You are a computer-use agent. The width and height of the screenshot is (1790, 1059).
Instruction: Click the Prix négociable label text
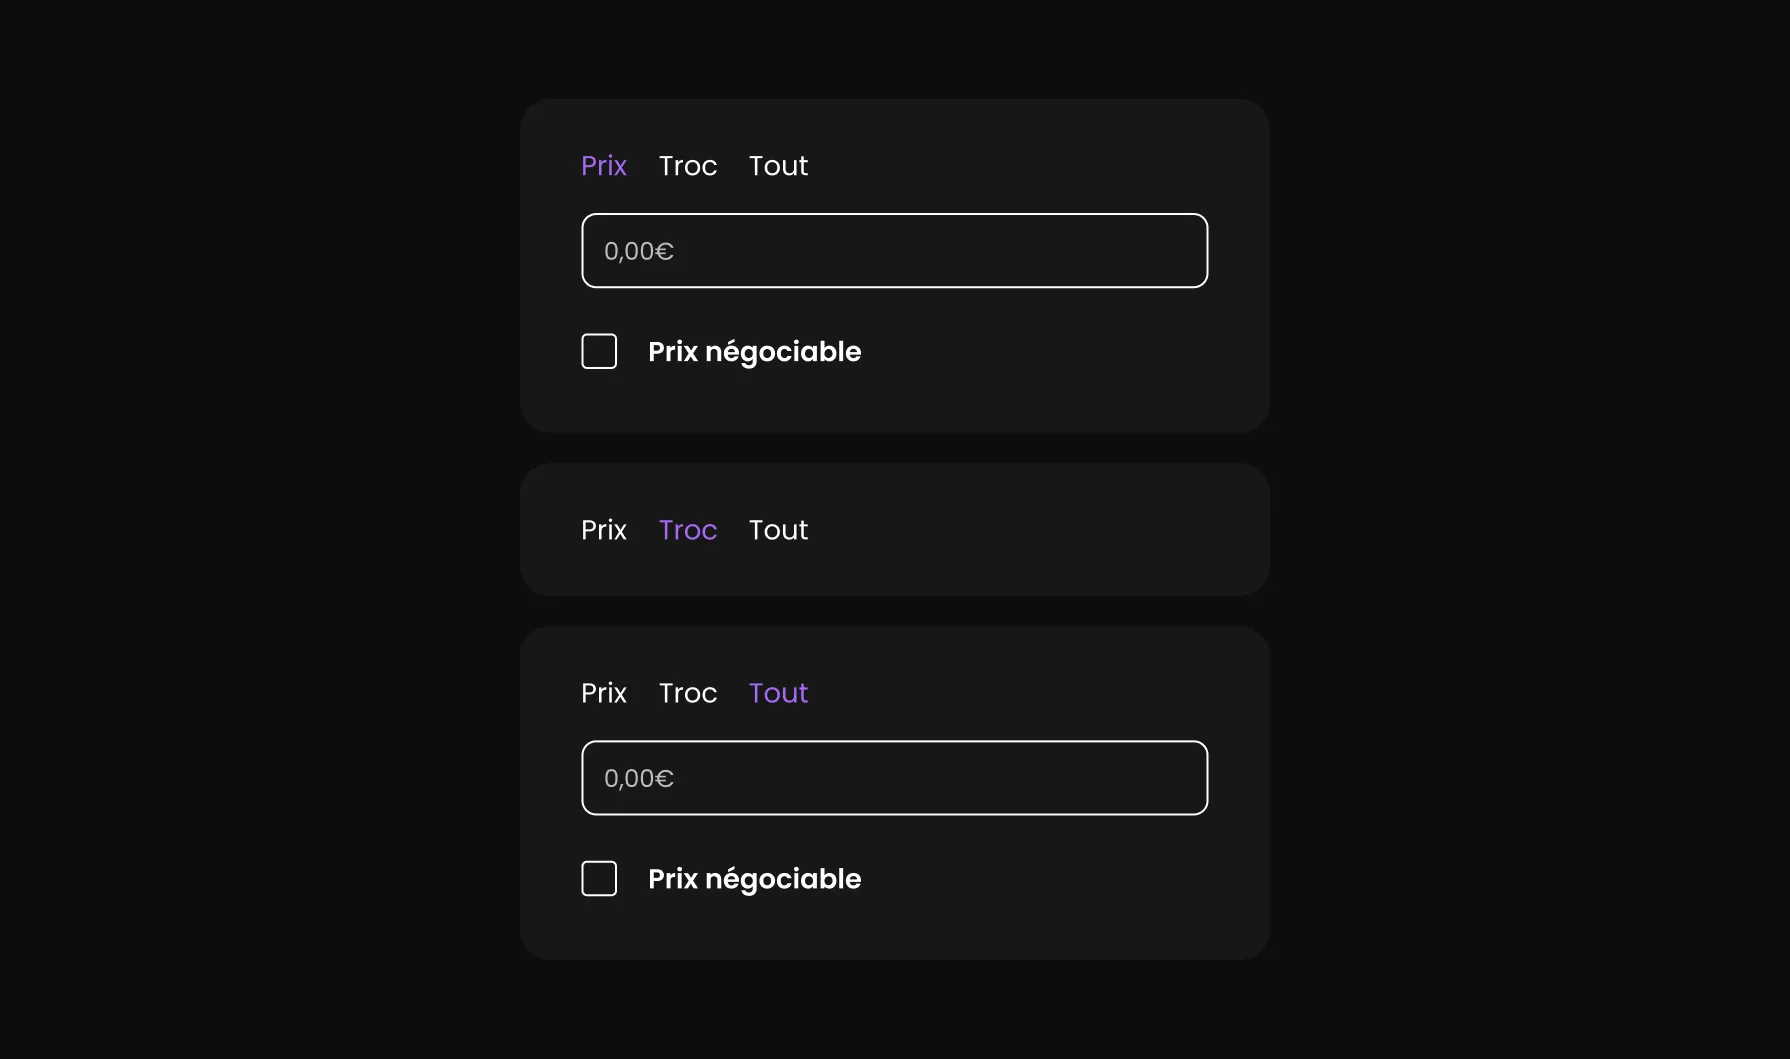click(x=754, y=351)
